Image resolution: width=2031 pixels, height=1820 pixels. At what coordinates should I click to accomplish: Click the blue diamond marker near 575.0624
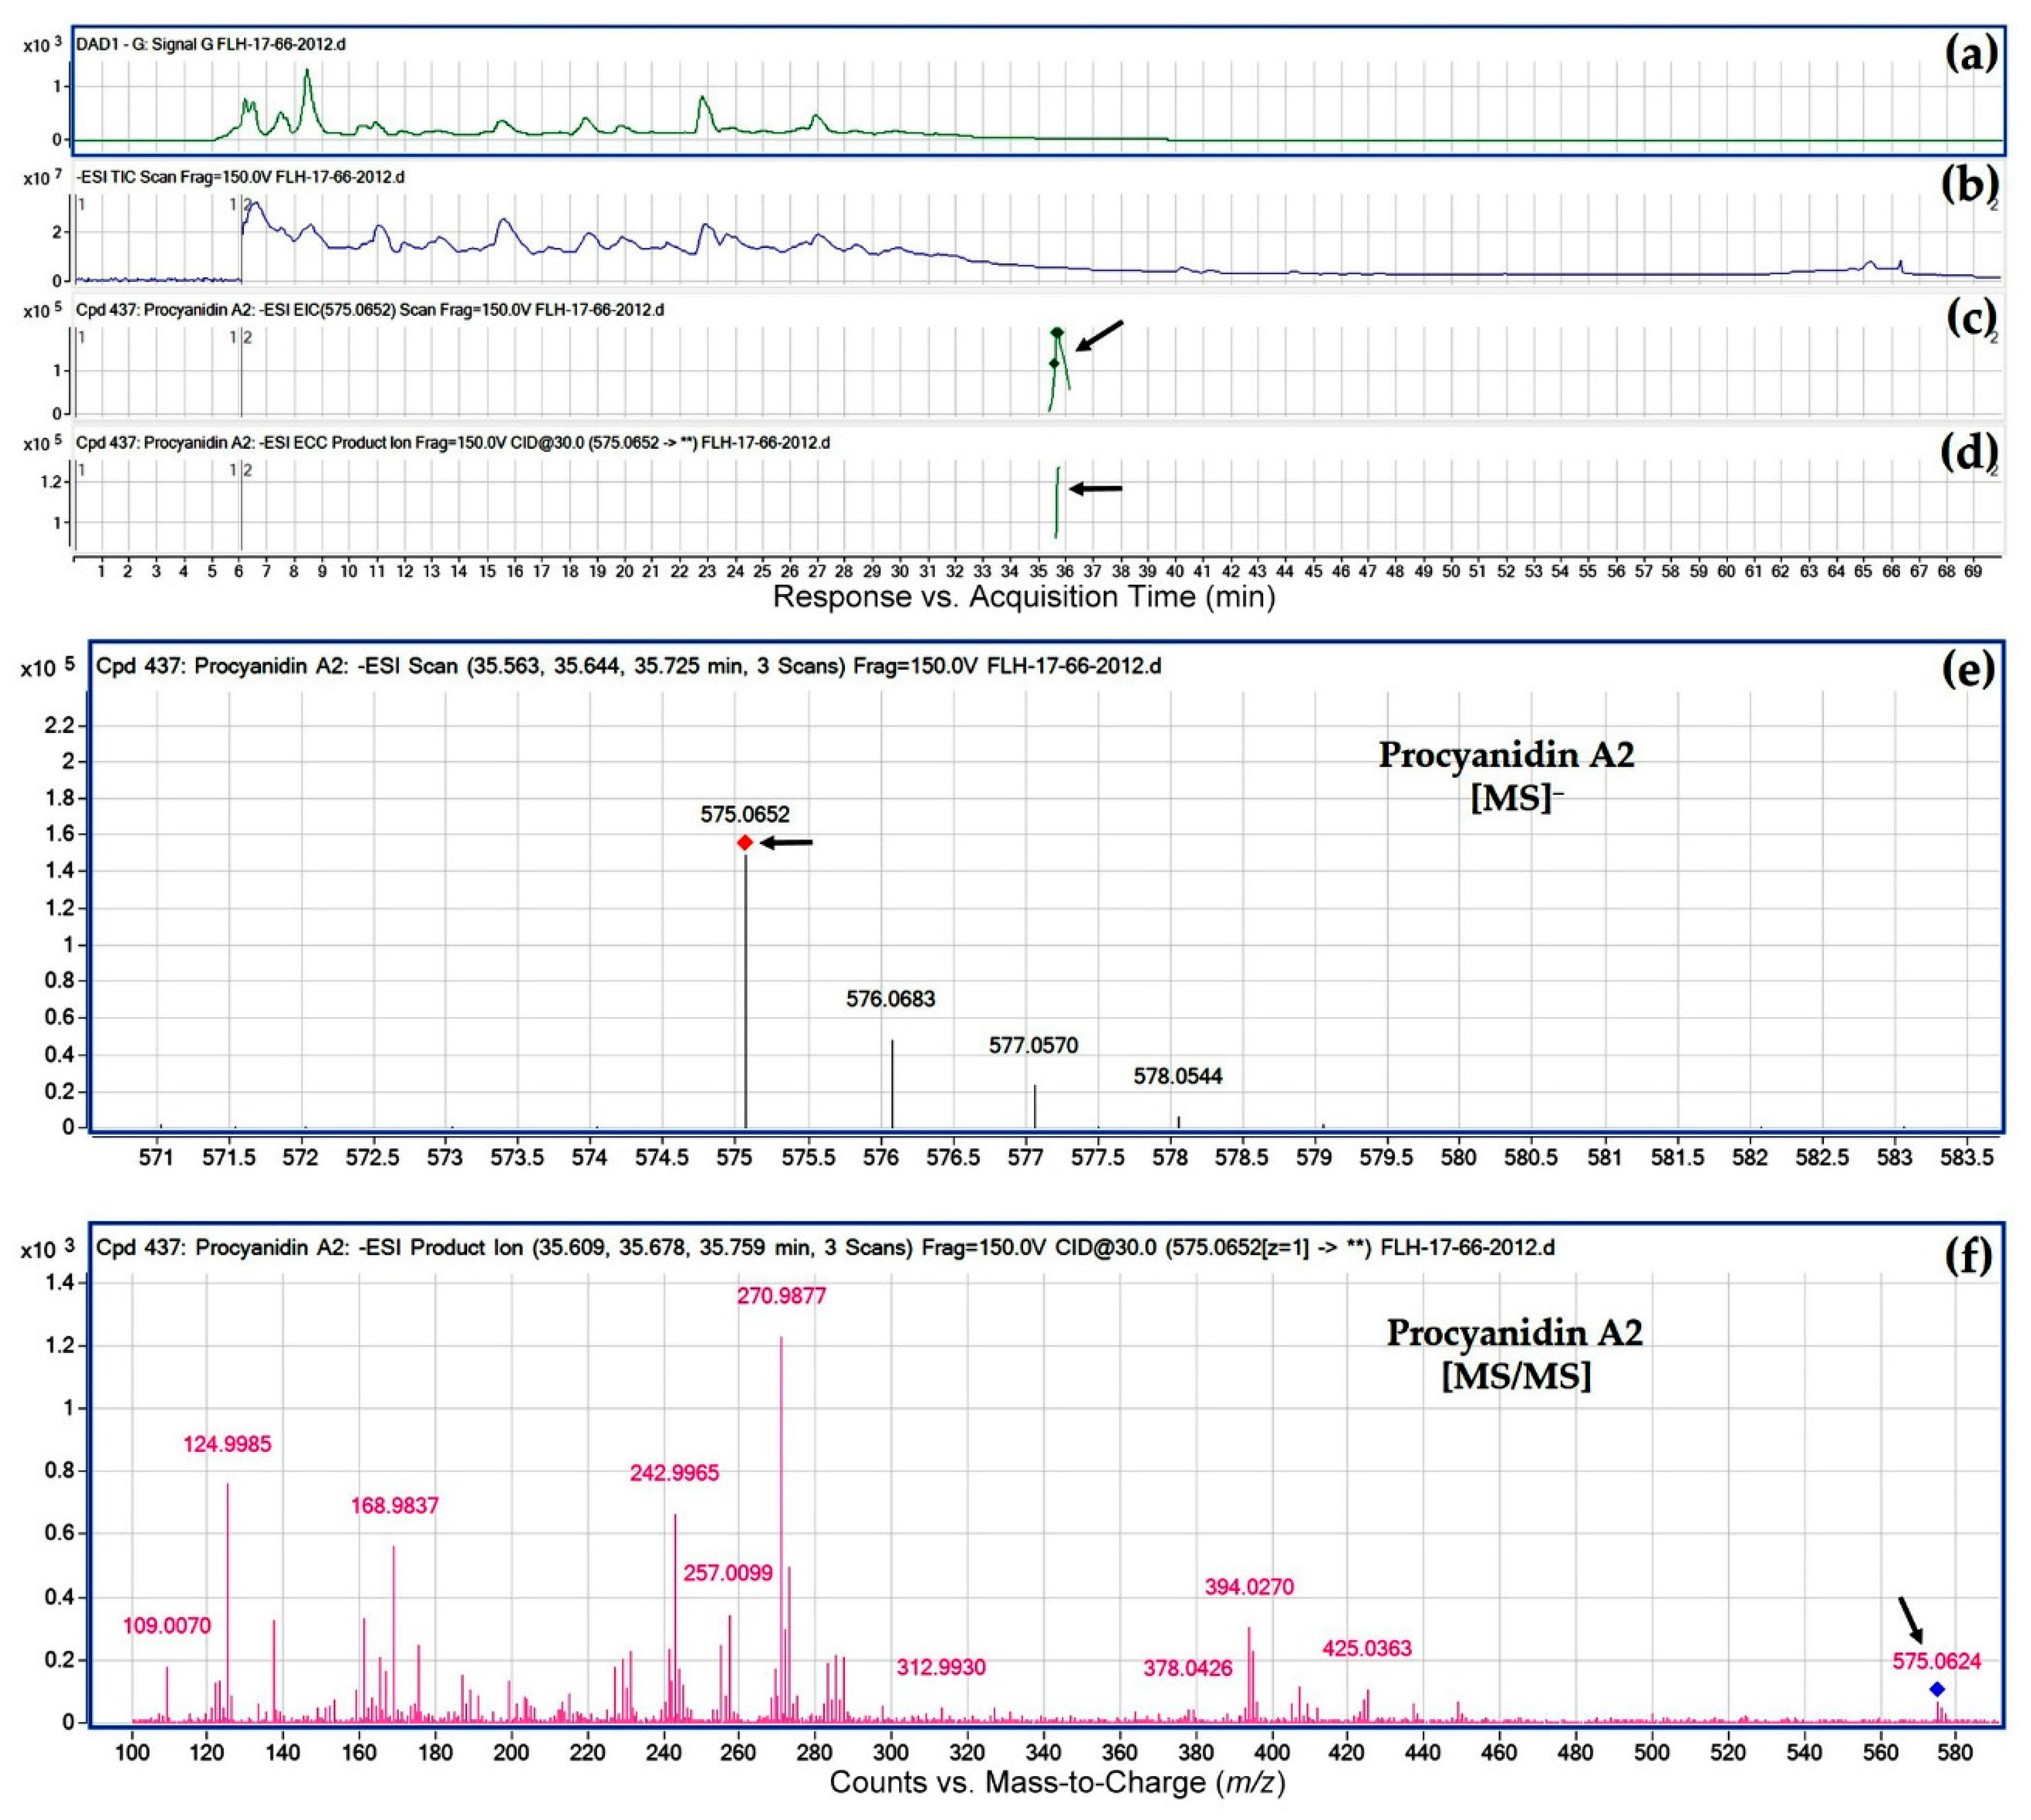pyautogui.click(x=1937, y=1689)
